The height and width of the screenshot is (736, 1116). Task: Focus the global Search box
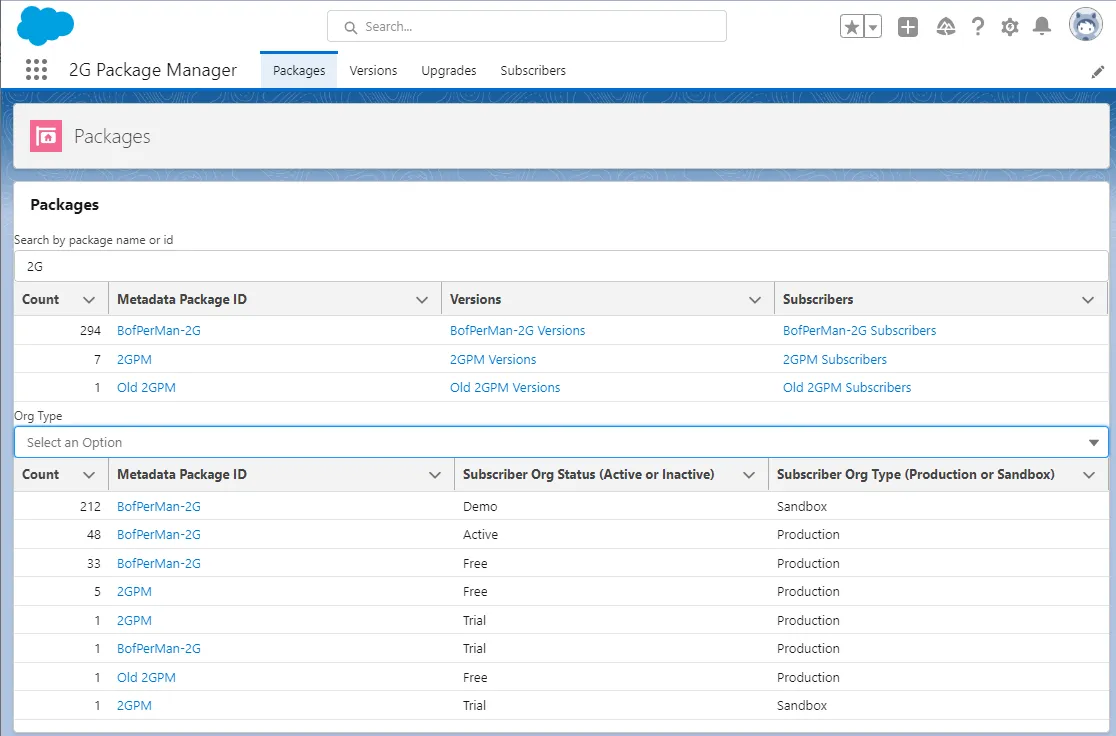point(527,26)
